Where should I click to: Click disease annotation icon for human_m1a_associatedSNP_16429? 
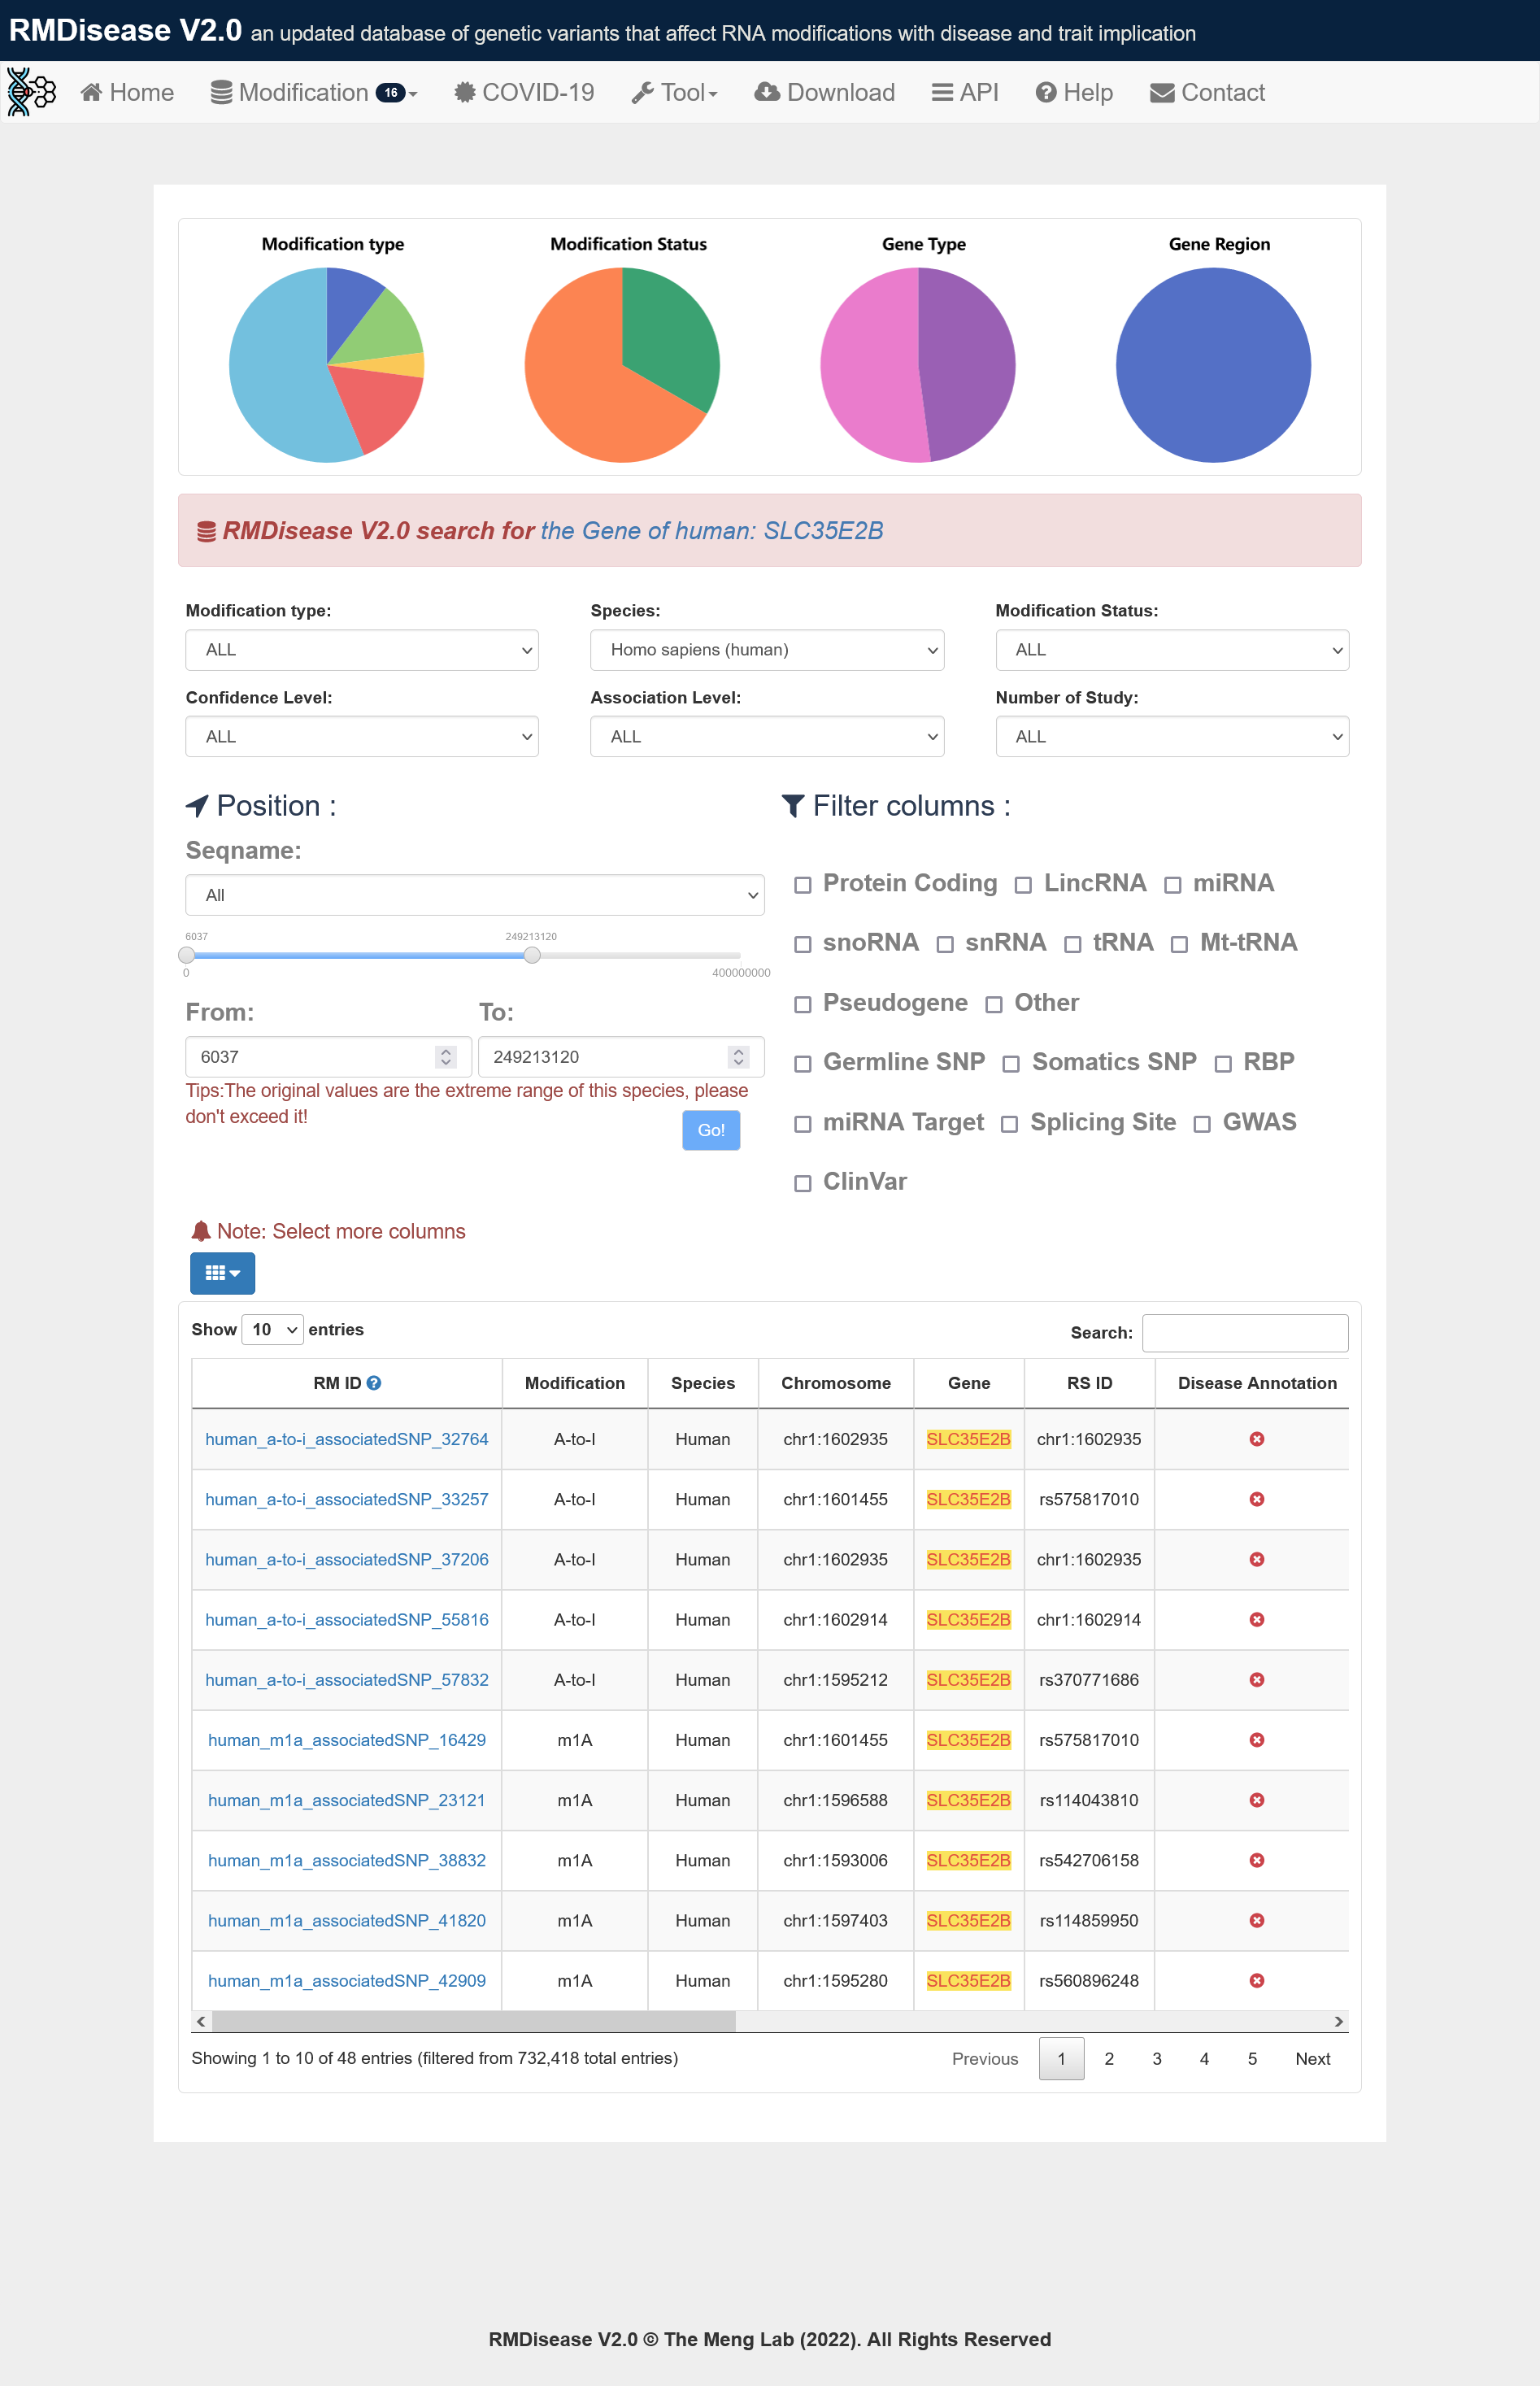tap(1257, 1740)
